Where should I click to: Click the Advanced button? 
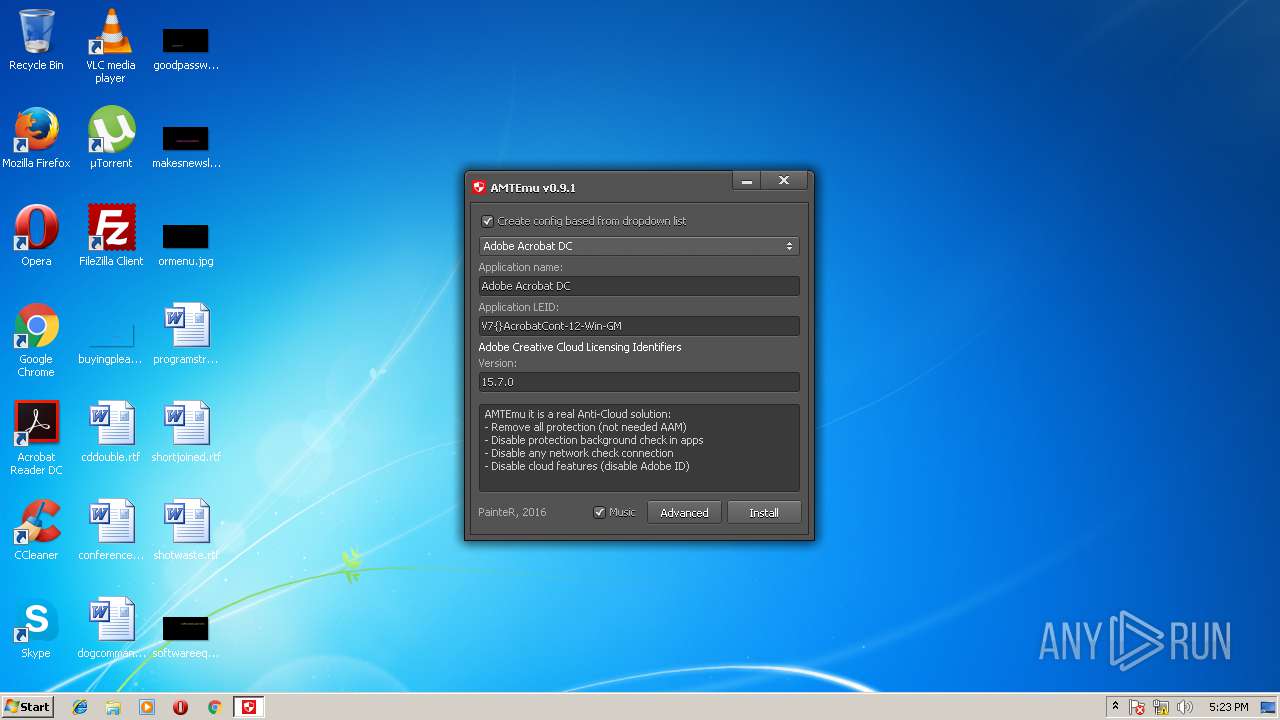684,512
